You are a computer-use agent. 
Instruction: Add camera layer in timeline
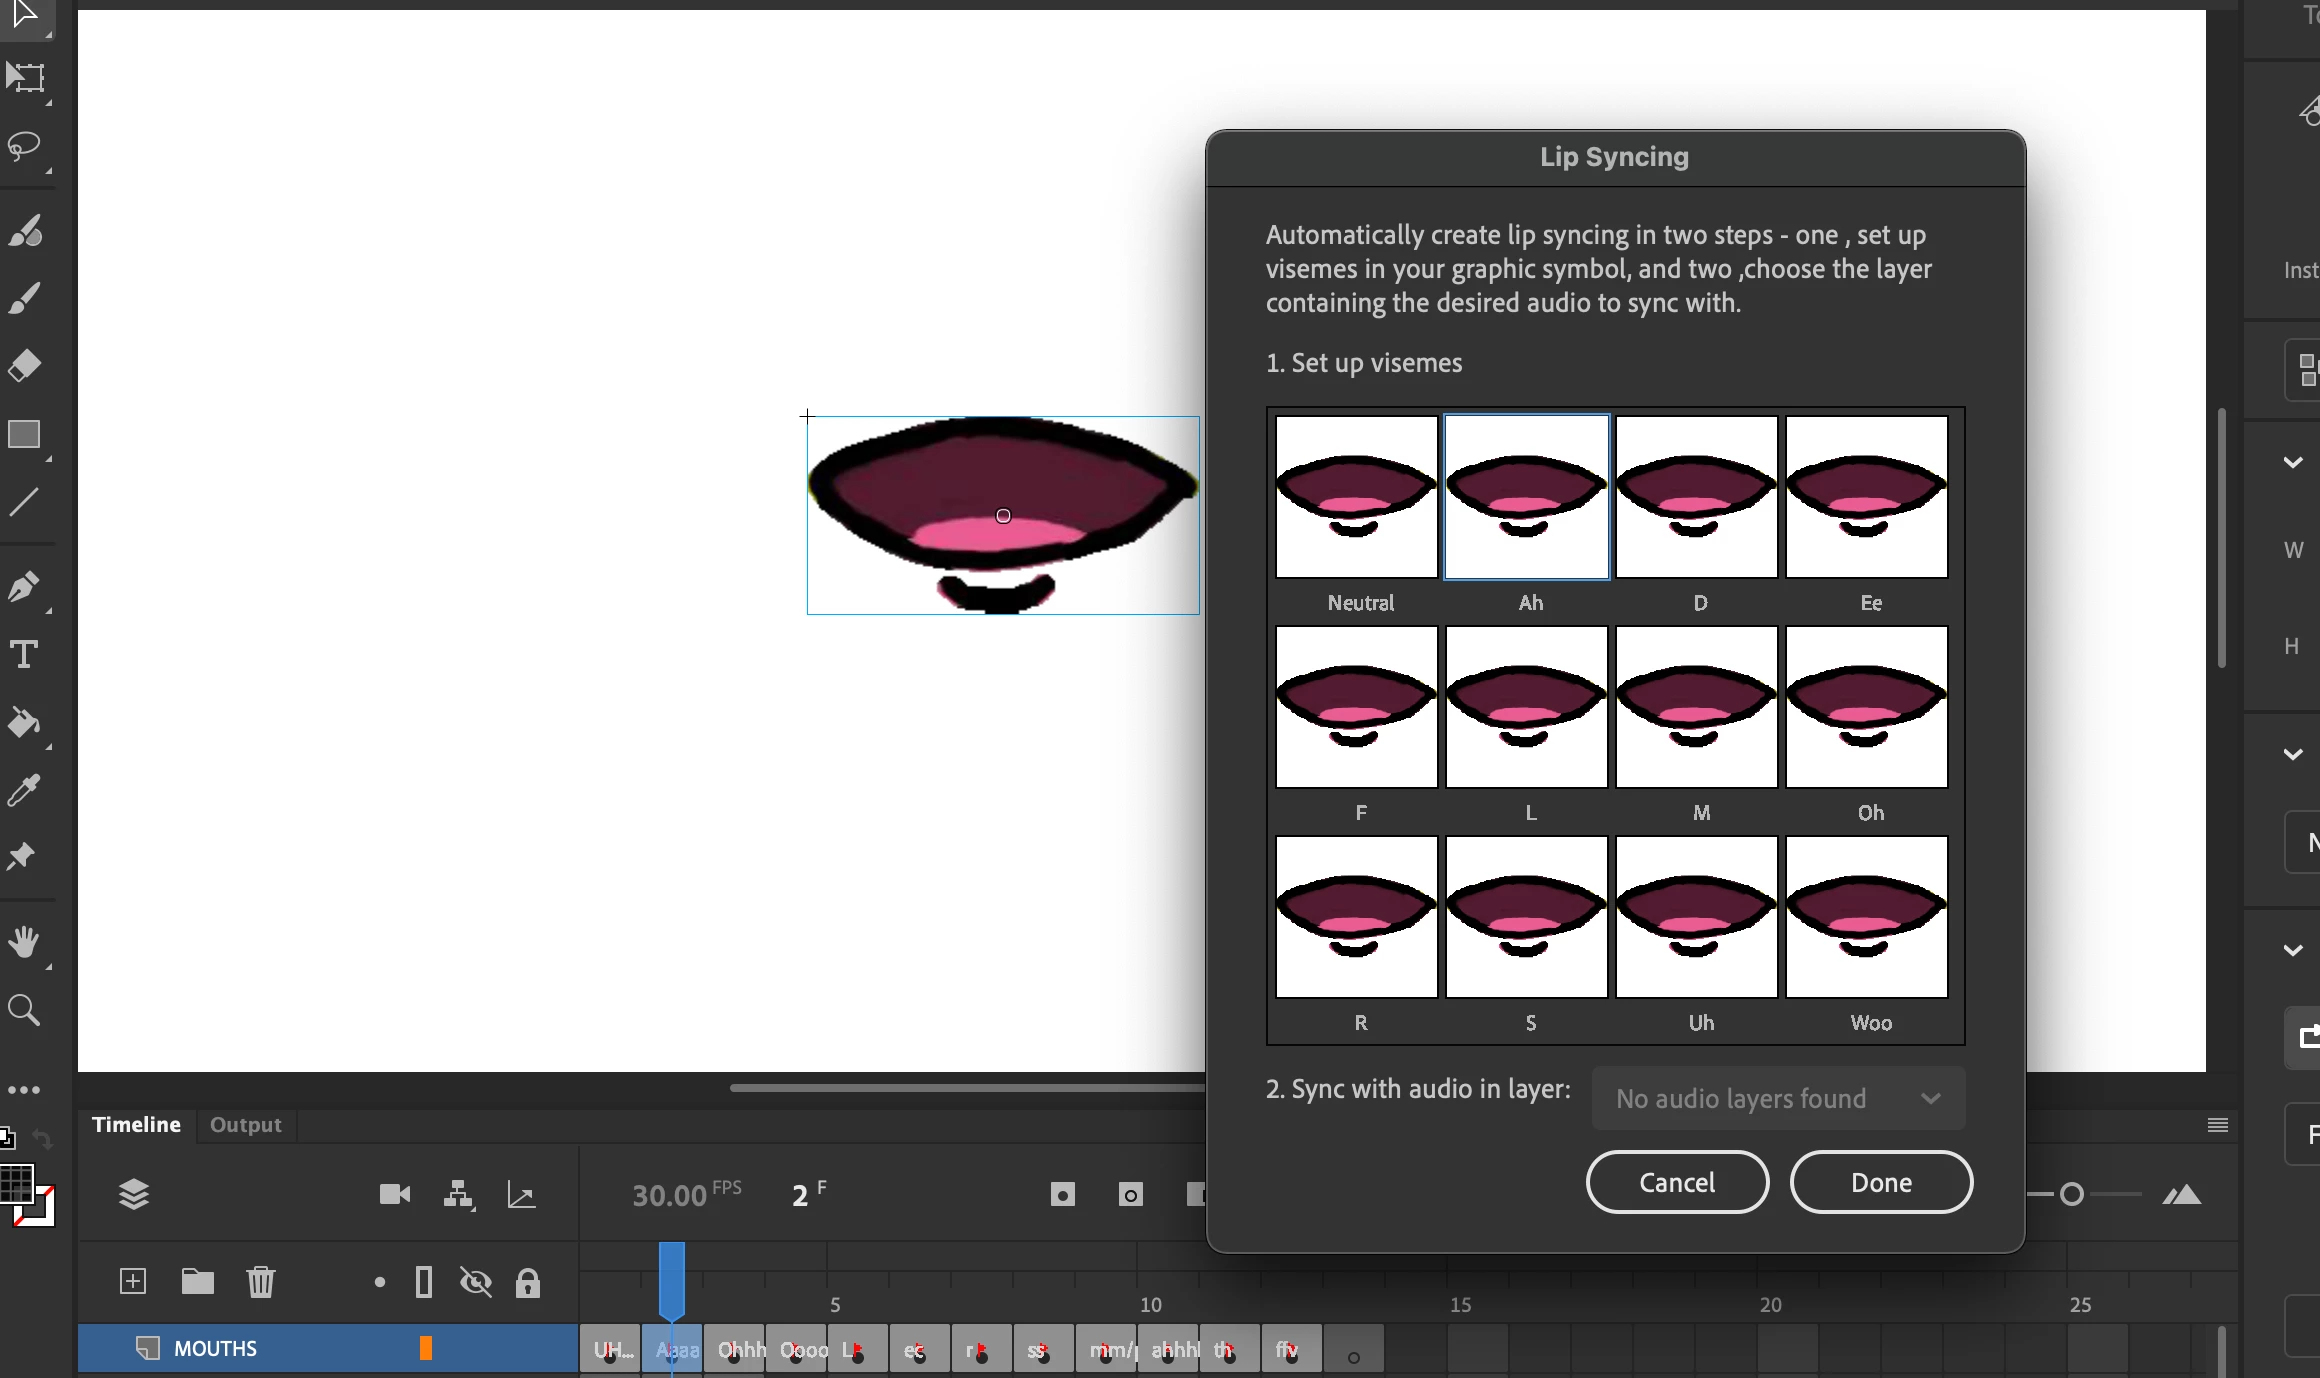pos(395,1194)
